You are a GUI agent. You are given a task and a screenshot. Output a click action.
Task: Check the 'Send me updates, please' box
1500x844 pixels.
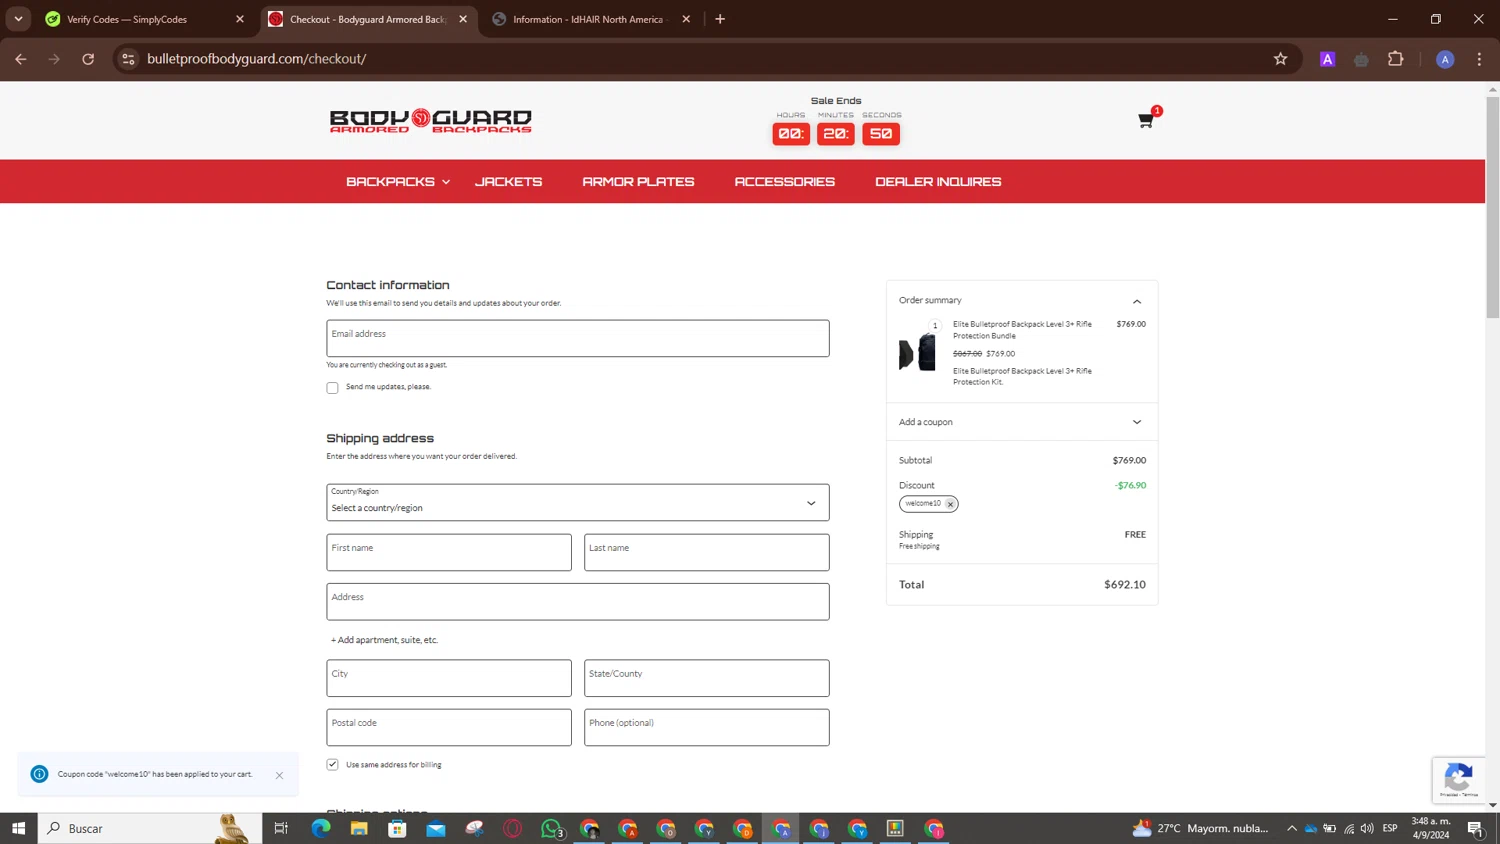pos(332,388)
